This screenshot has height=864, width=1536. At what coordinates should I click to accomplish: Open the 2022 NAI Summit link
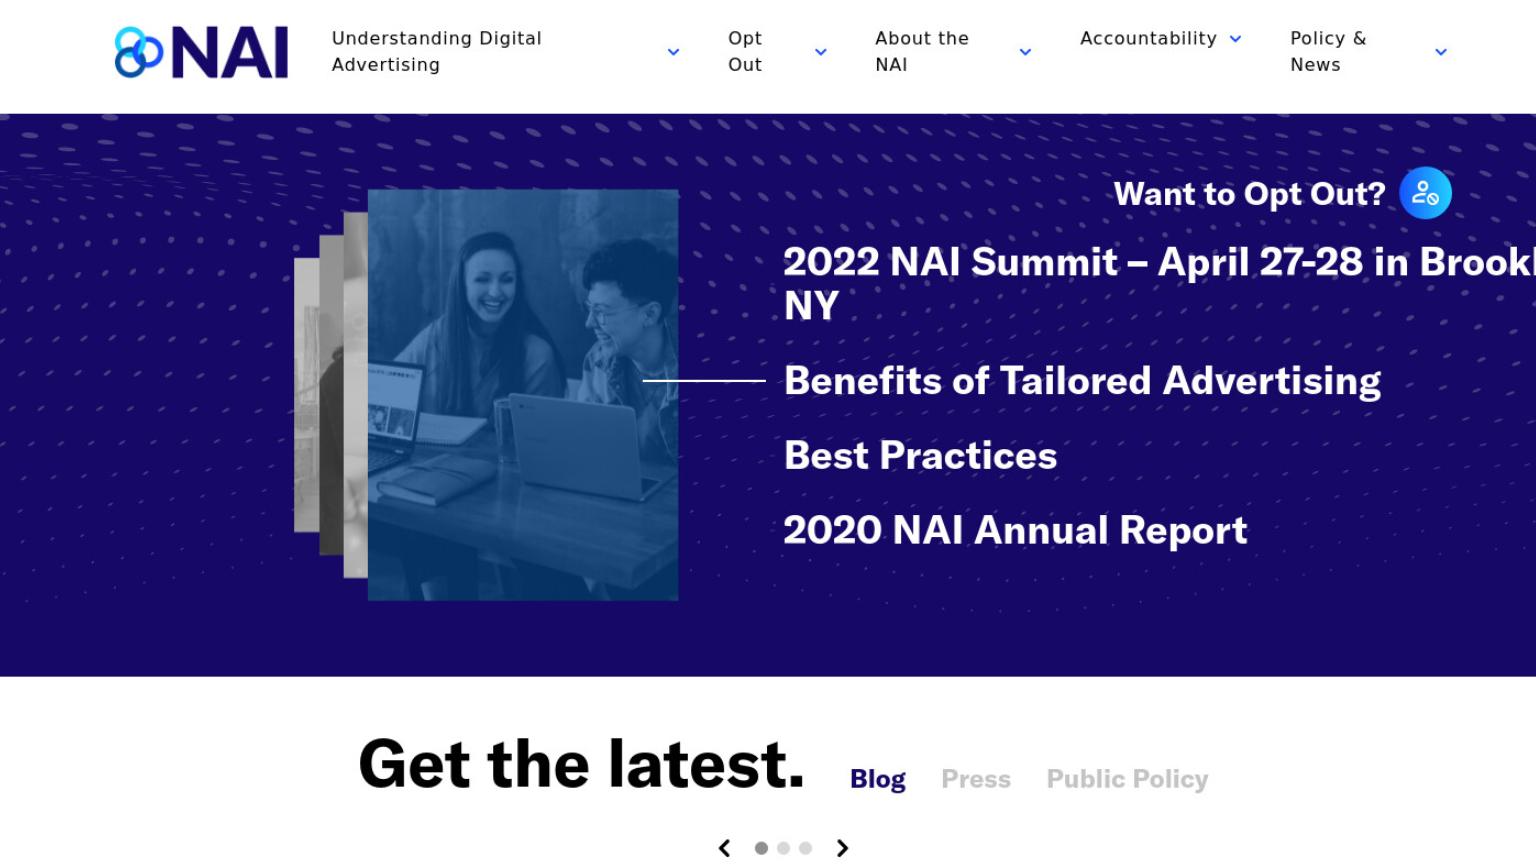pos(1159,284)
